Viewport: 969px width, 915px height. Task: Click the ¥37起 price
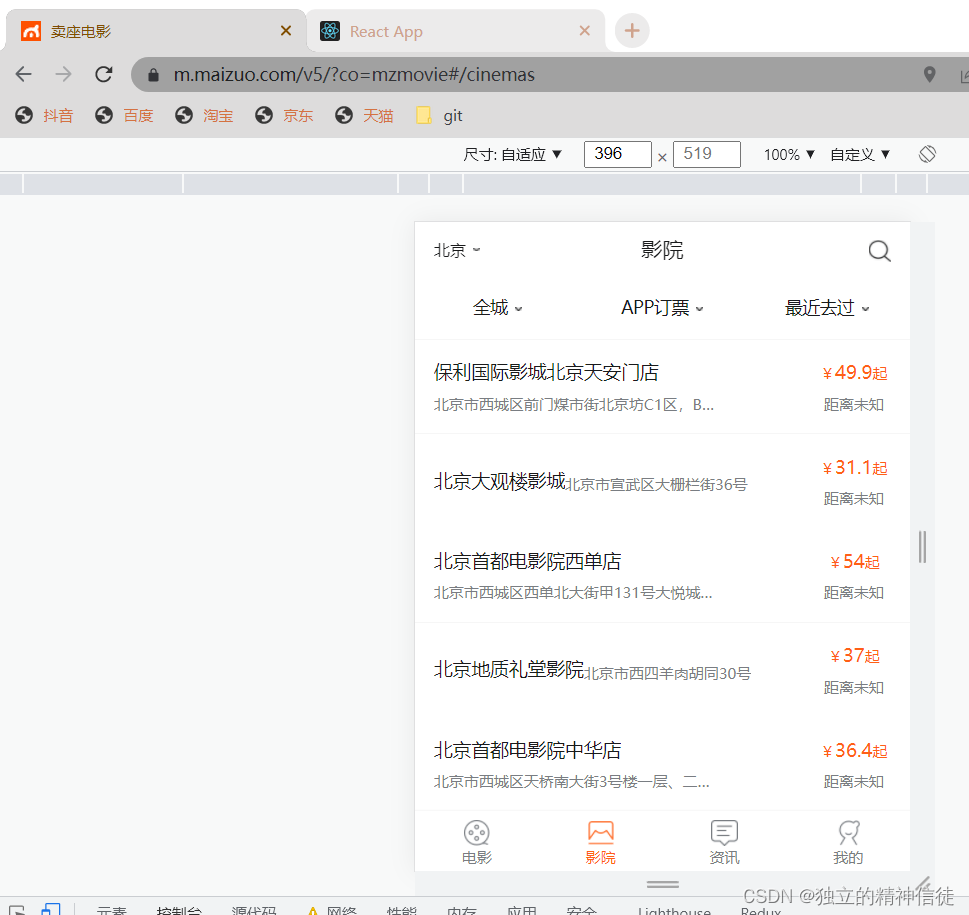855,656
